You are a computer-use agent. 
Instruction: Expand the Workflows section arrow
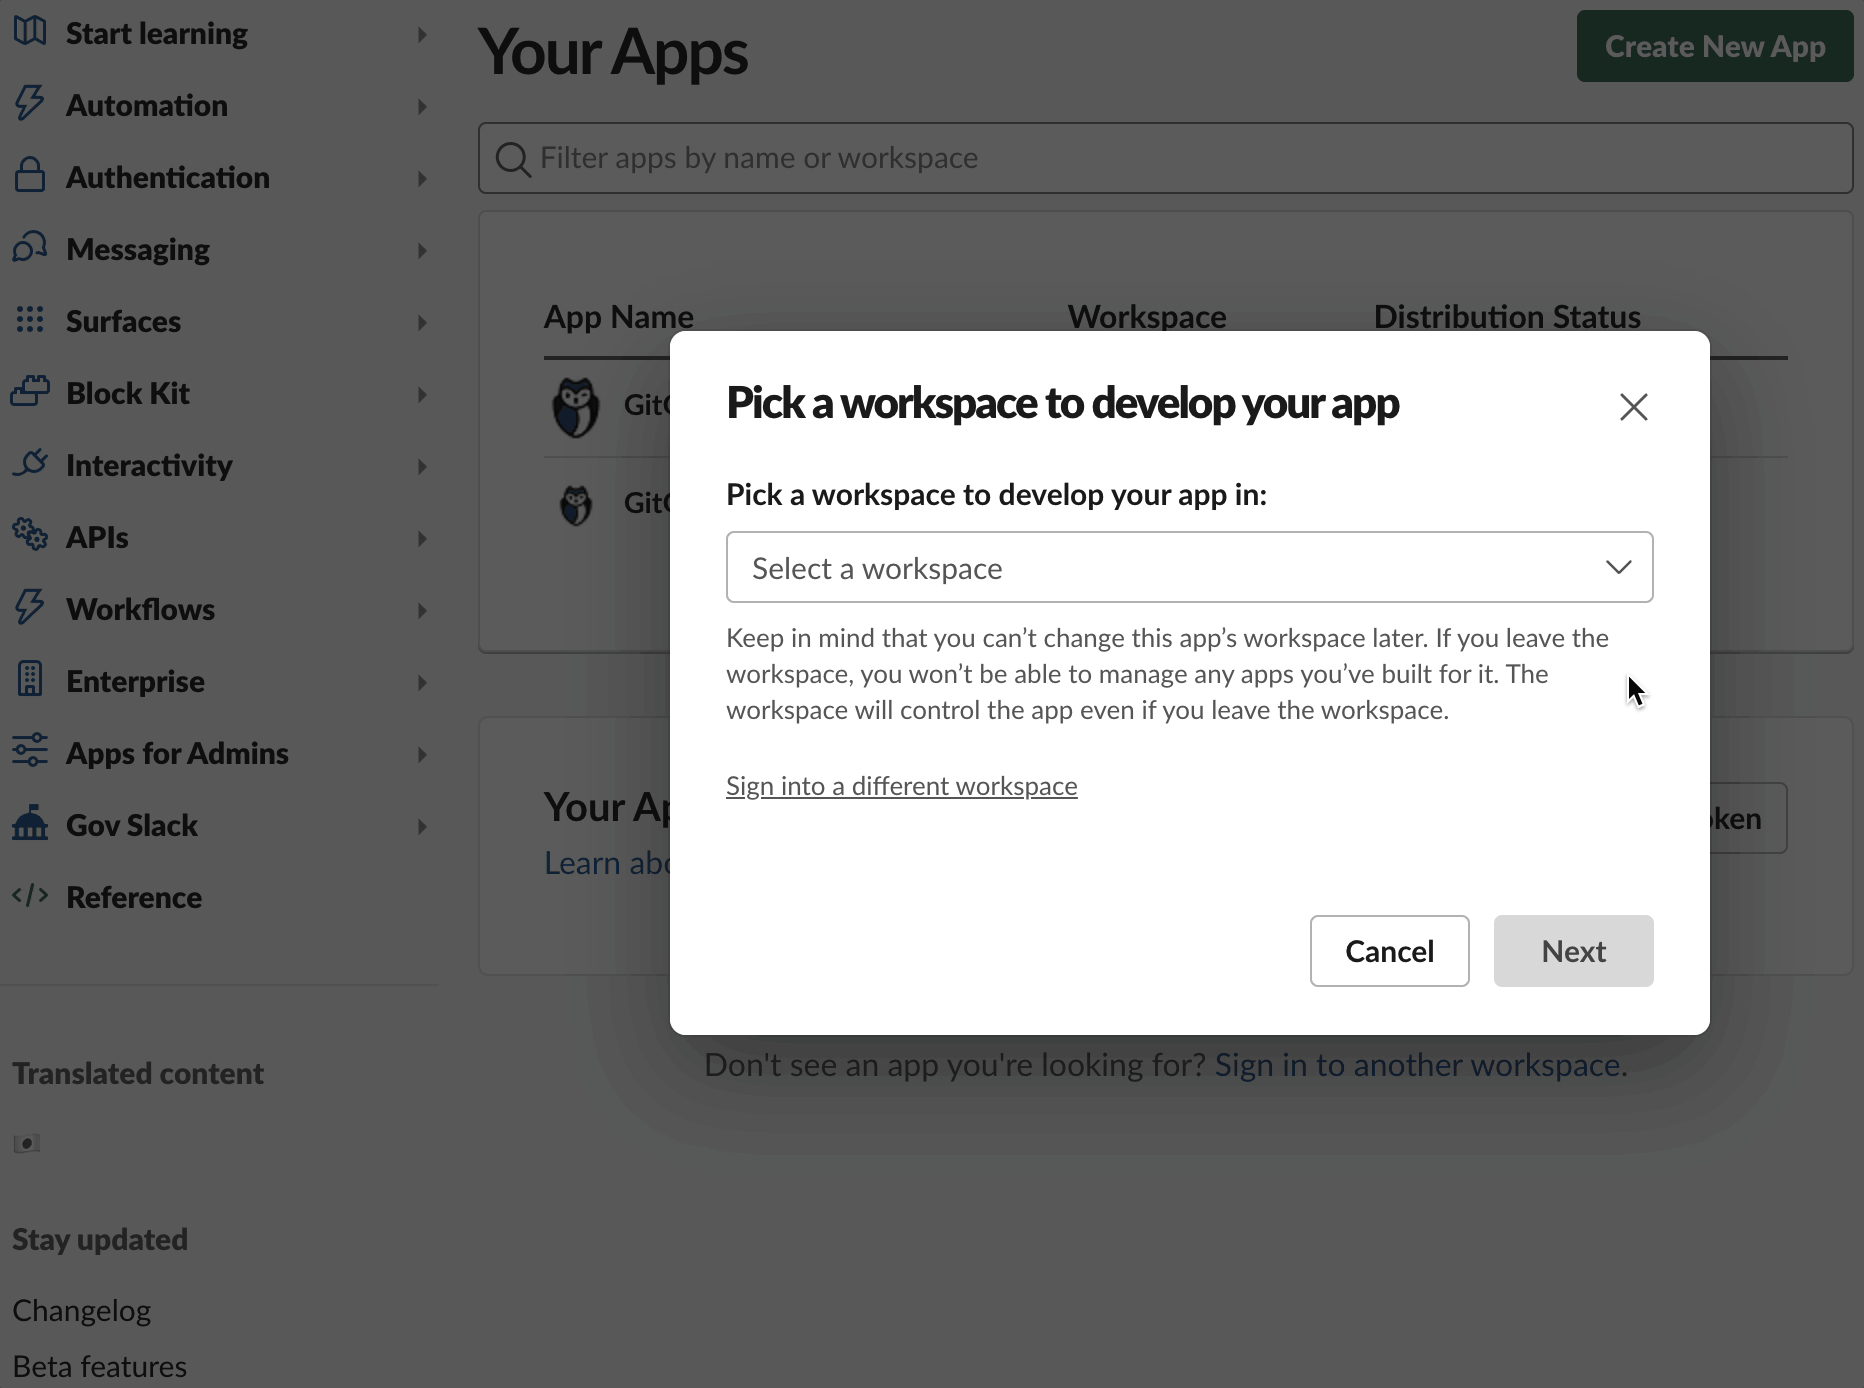[422, 611]
